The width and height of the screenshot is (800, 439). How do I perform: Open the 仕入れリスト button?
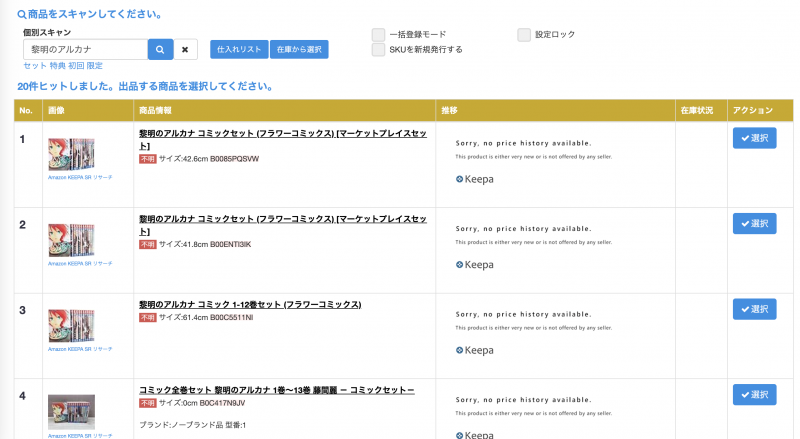[x=239, y=50]
